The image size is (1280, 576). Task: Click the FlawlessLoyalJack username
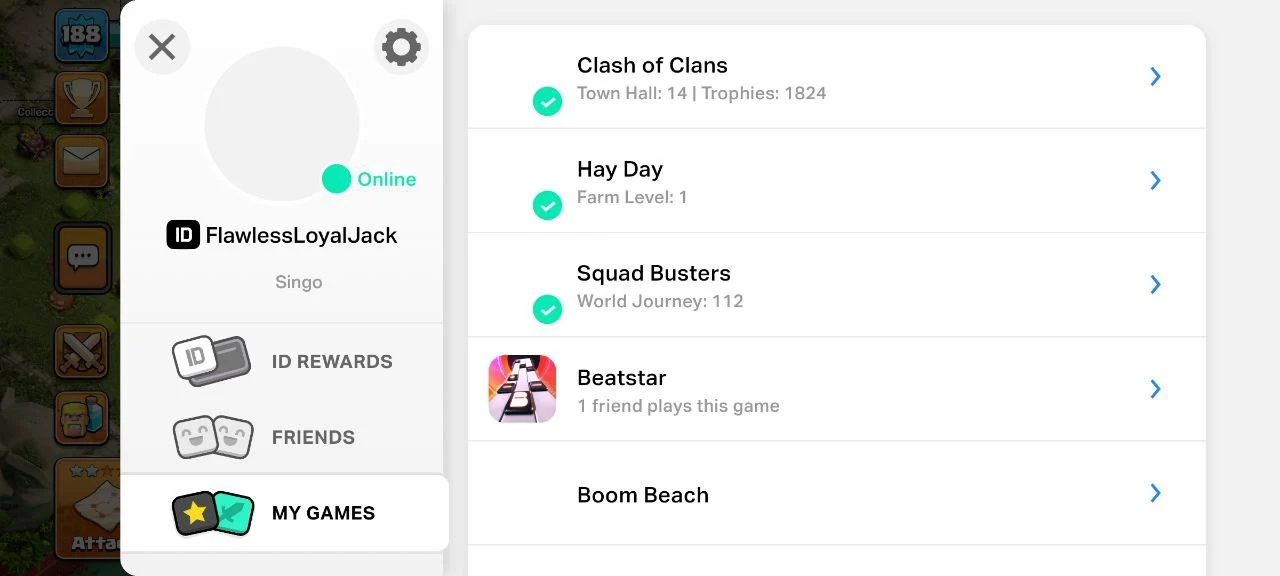pos(301,236)
